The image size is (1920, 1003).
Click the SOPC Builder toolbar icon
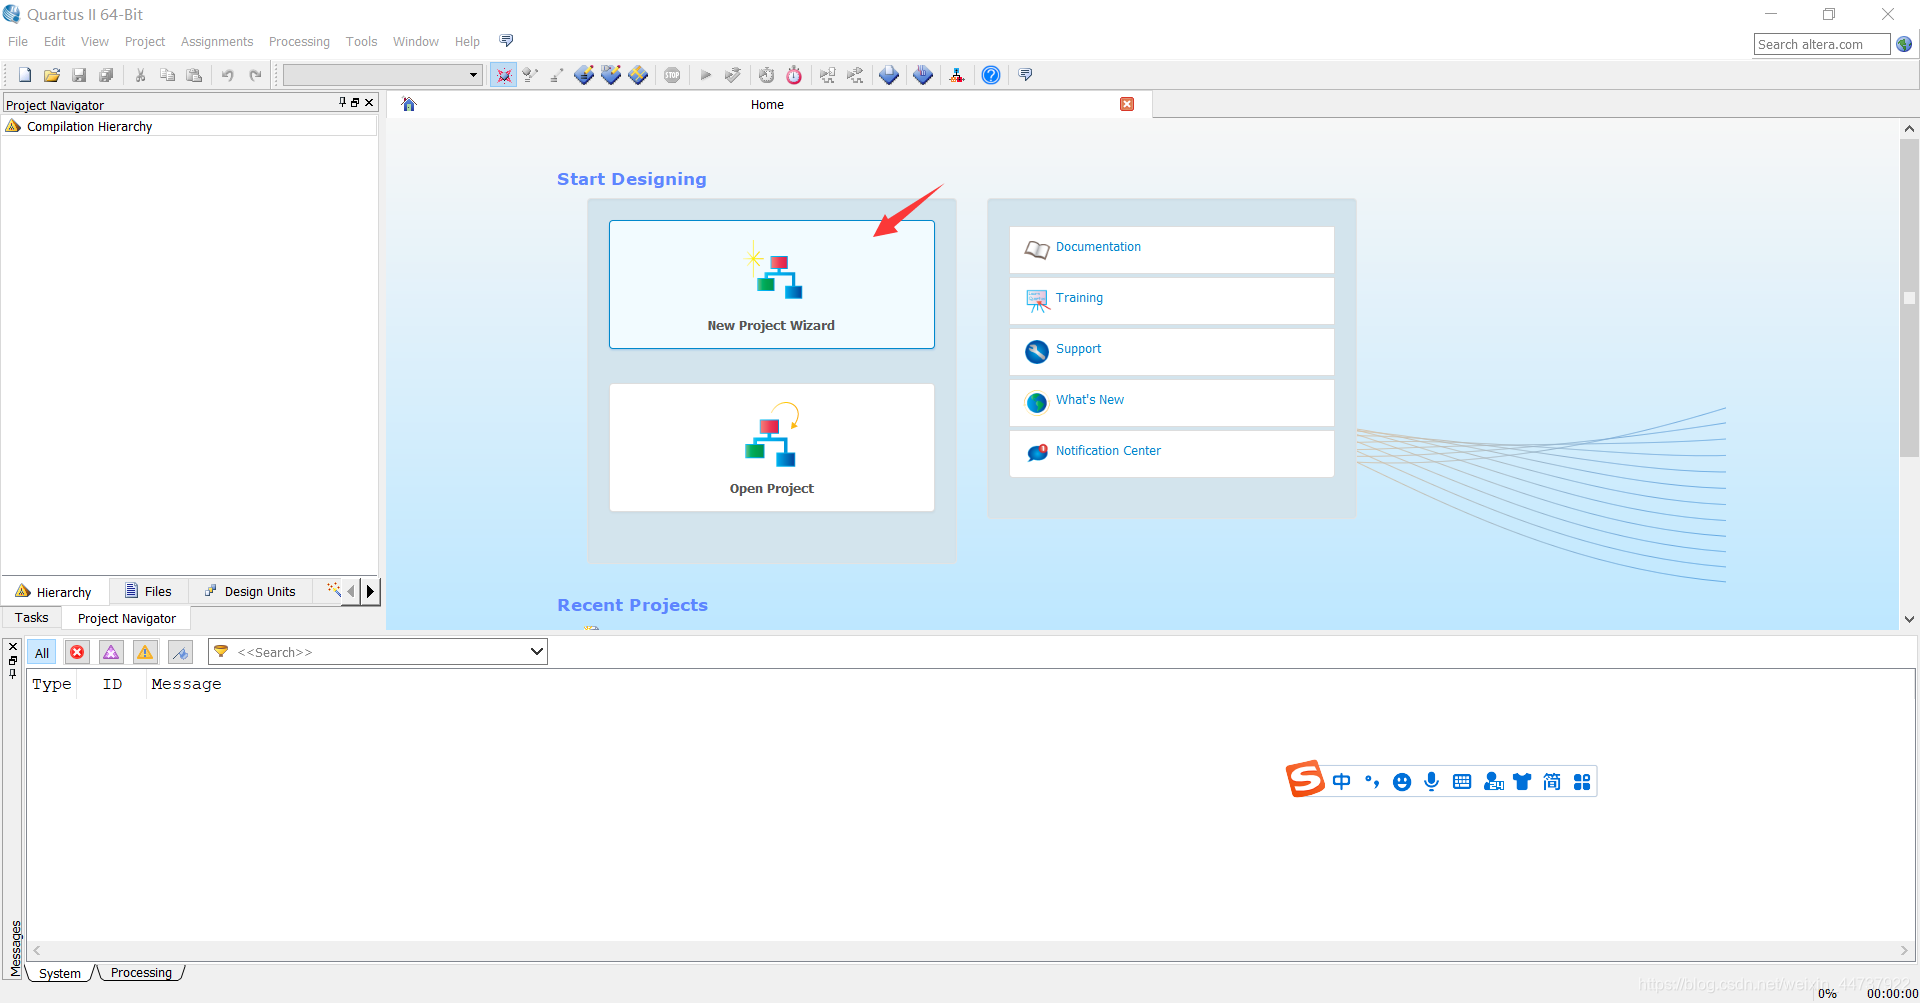(x=957, y=75)
